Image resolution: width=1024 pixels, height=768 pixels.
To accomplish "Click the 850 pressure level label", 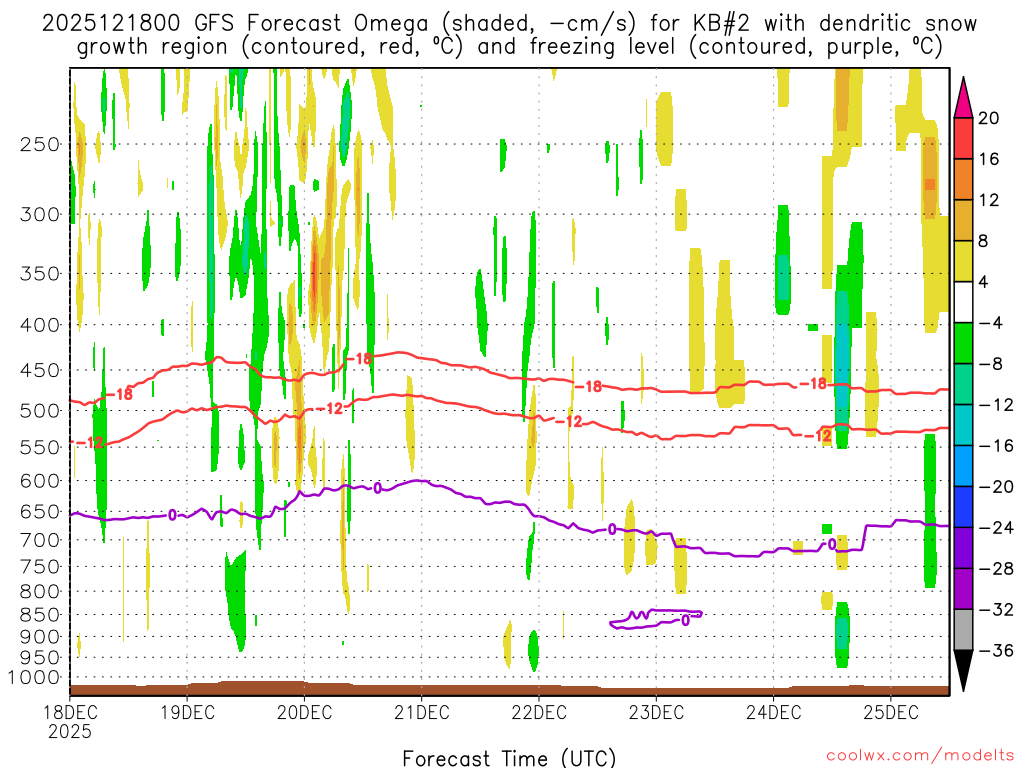I will 40,615.
